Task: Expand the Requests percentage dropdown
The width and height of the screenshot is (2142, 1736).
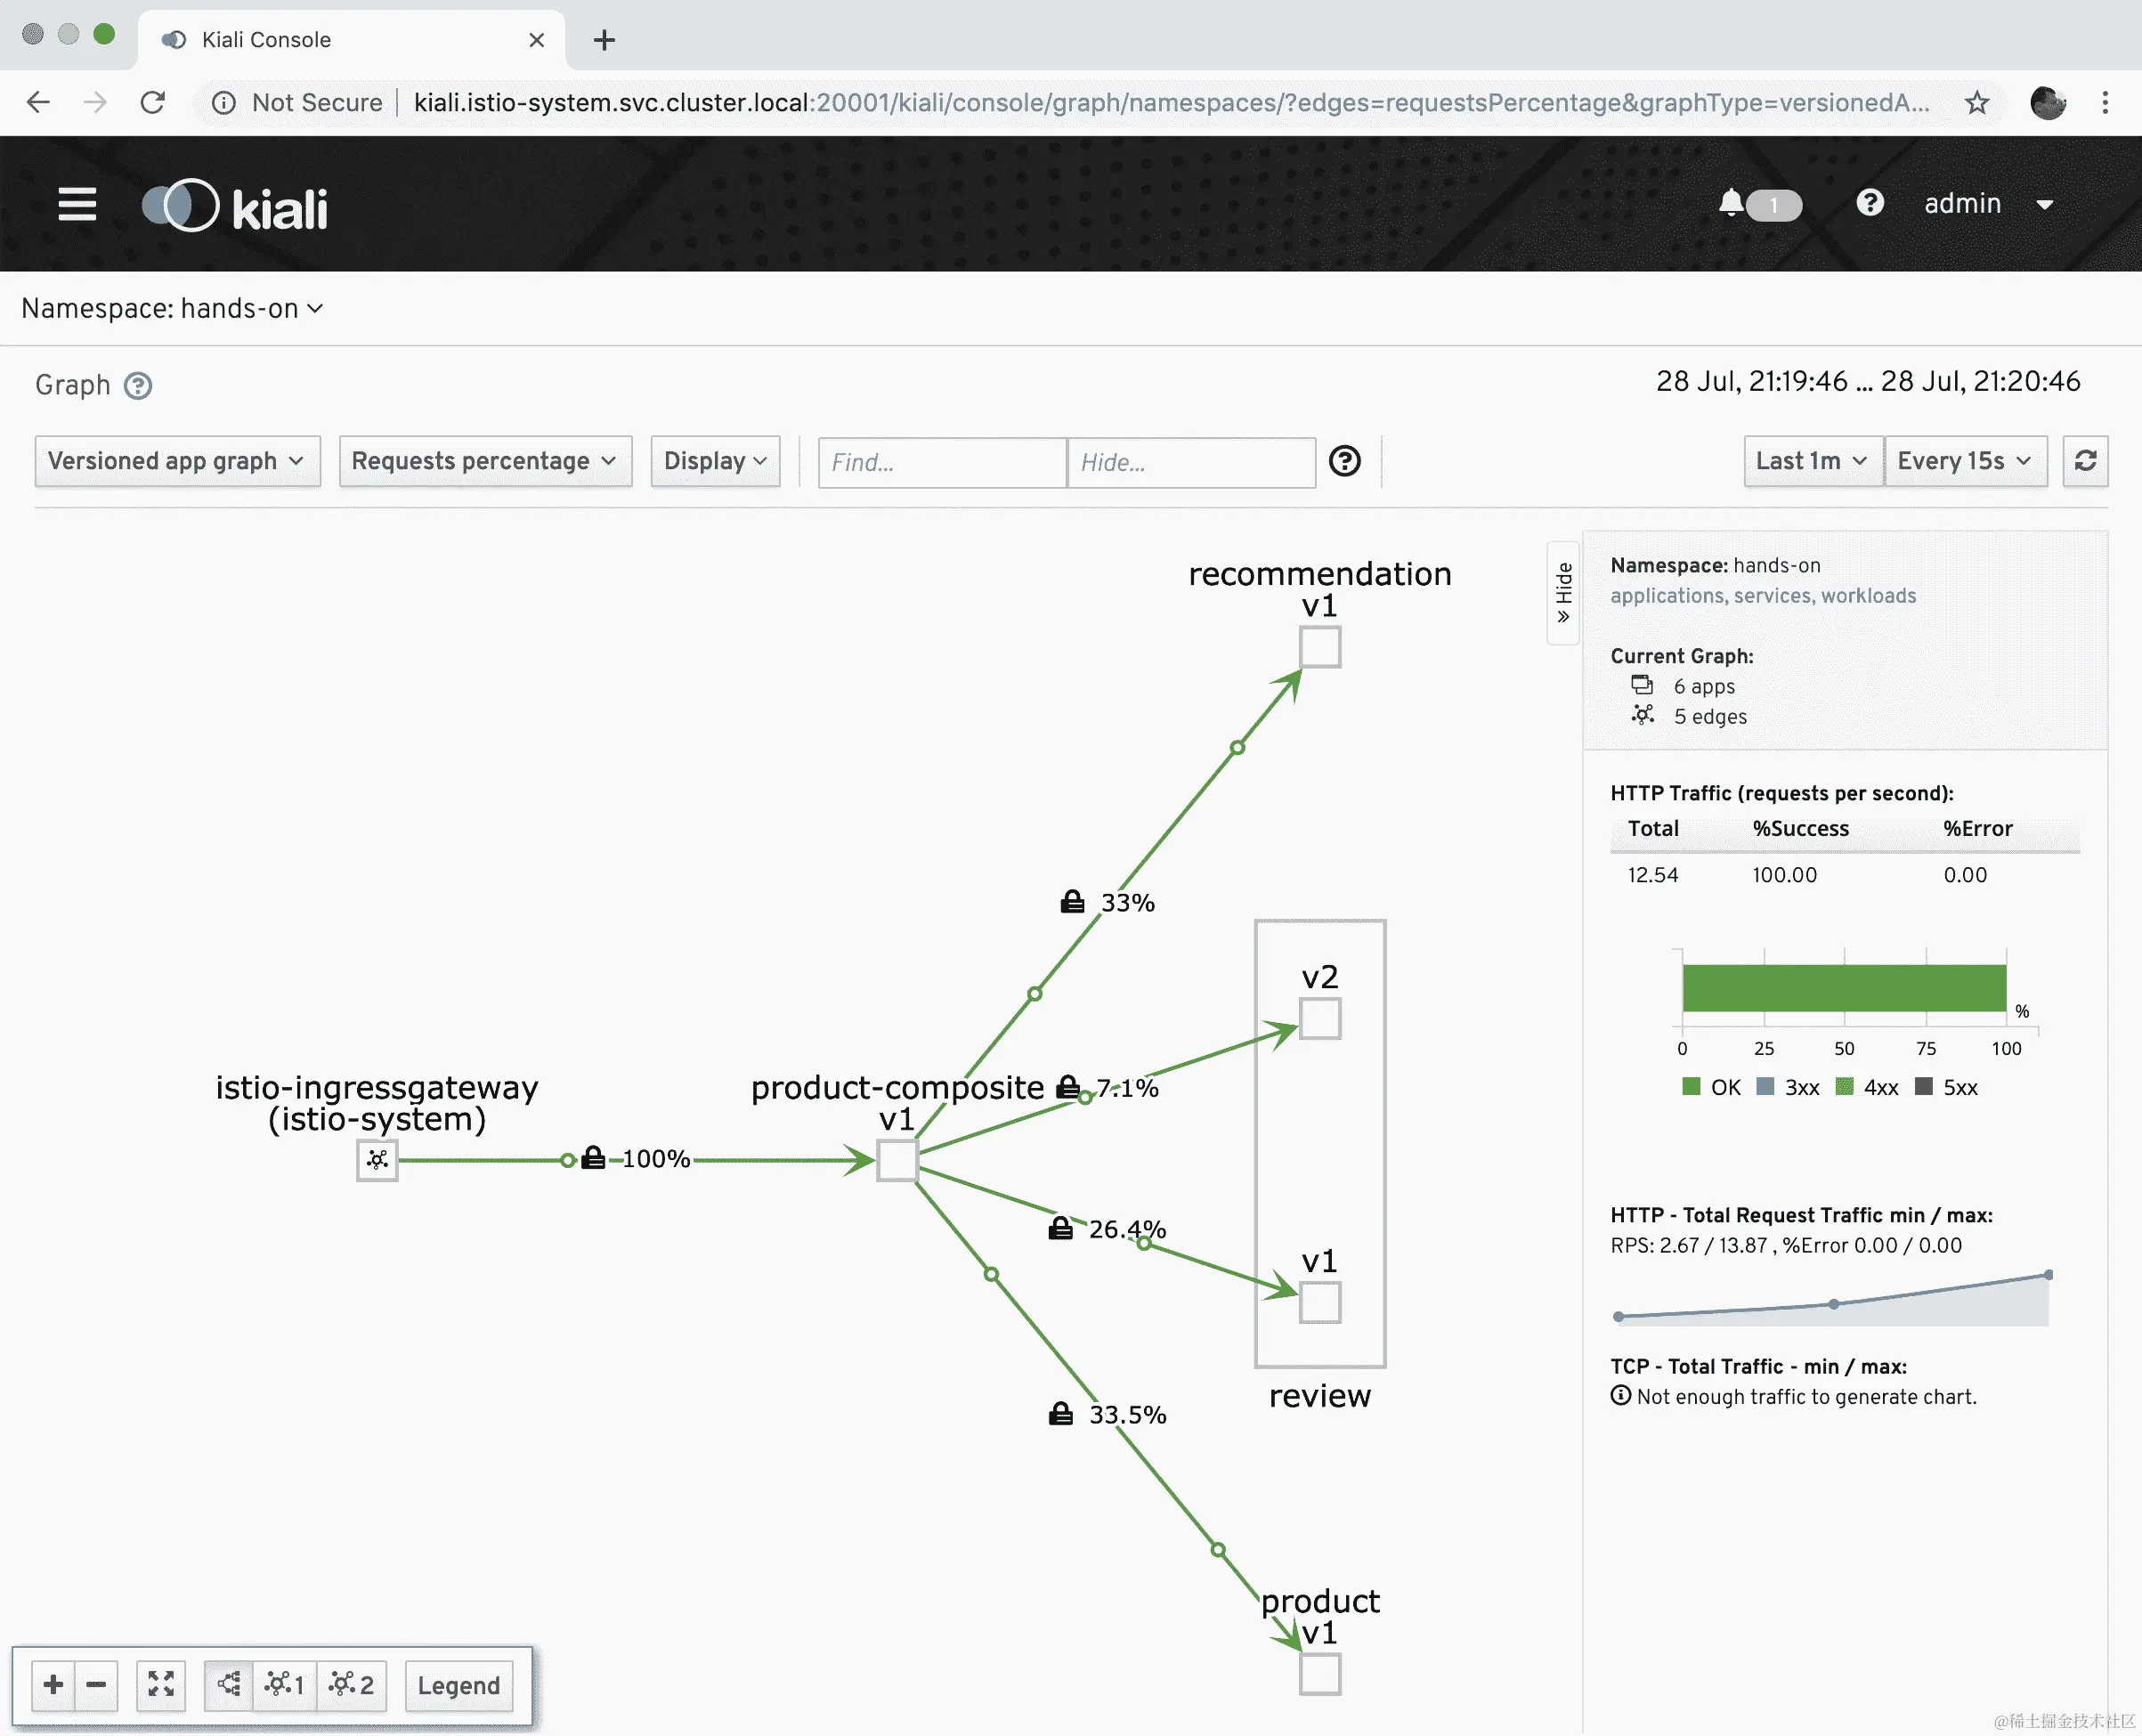Action: coord(484,461)
